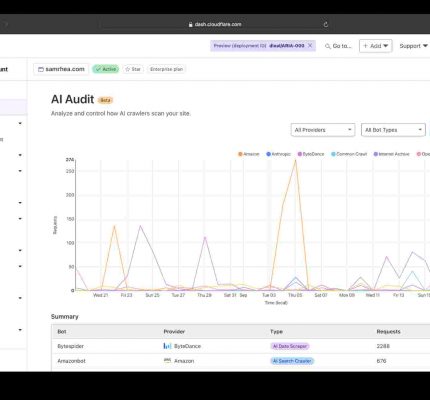Viewport: 430px width, 400px height.
Task: Click the orange Beta badge
Action: pos(105,100)
